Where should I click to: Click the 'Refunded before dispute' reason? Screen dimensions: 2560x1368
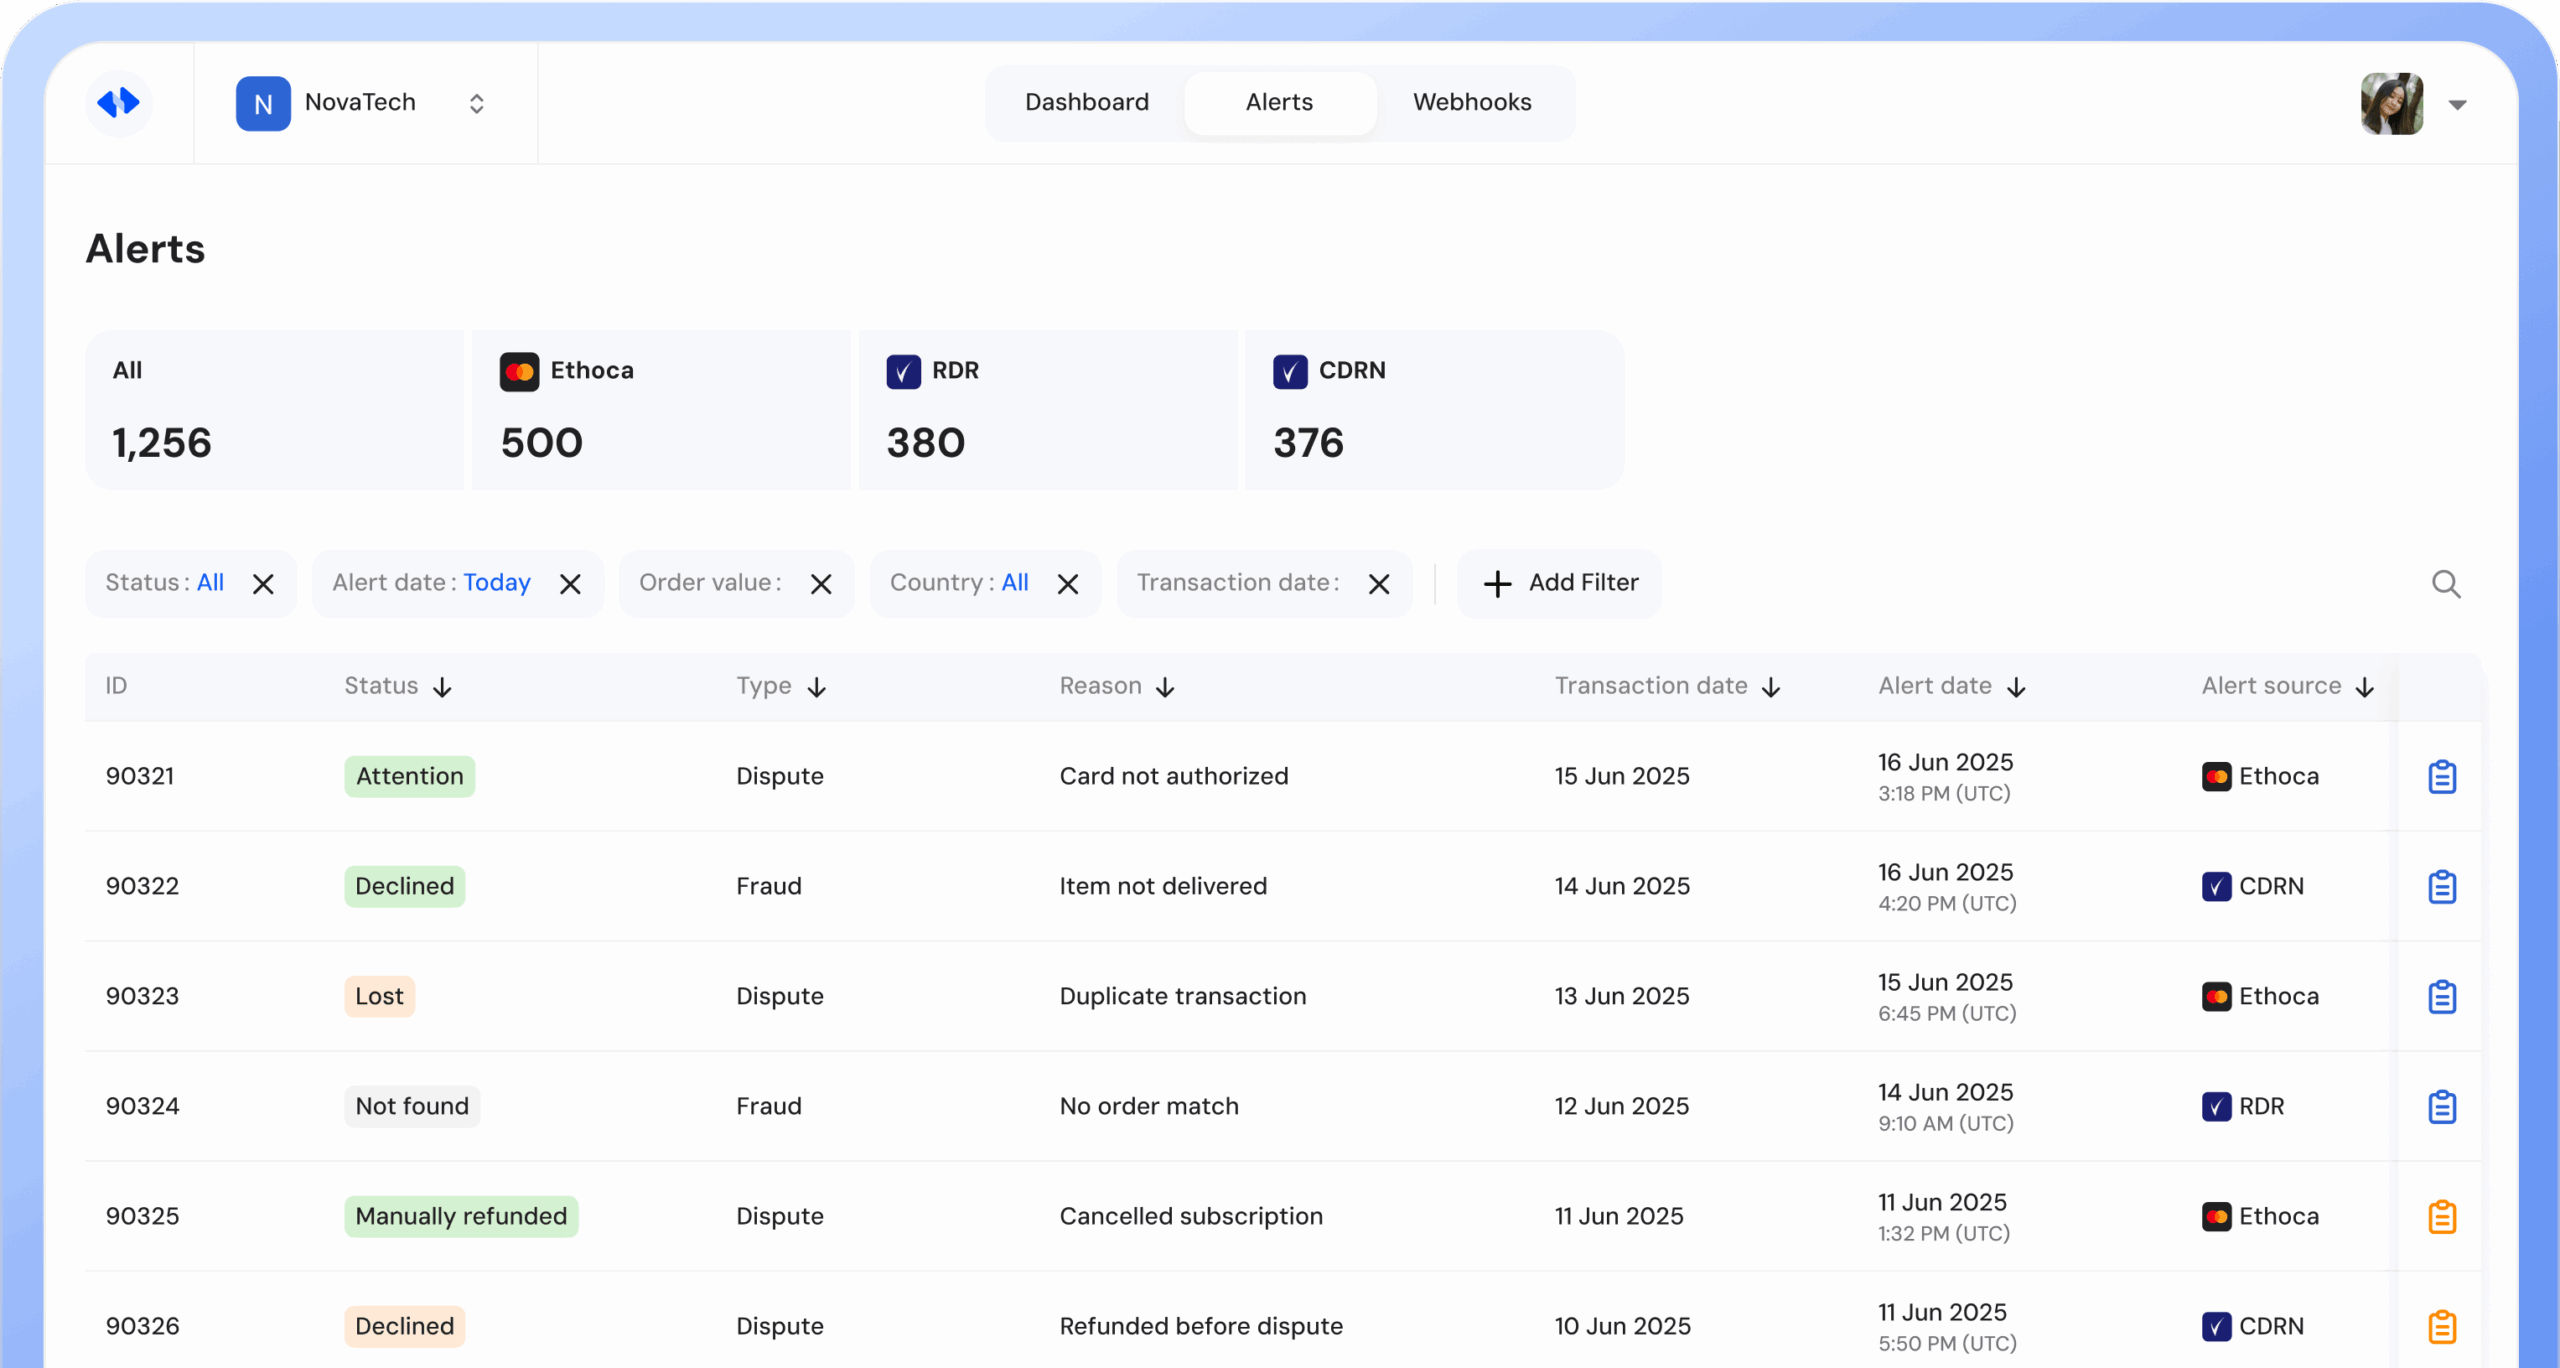point(1201,1327)
